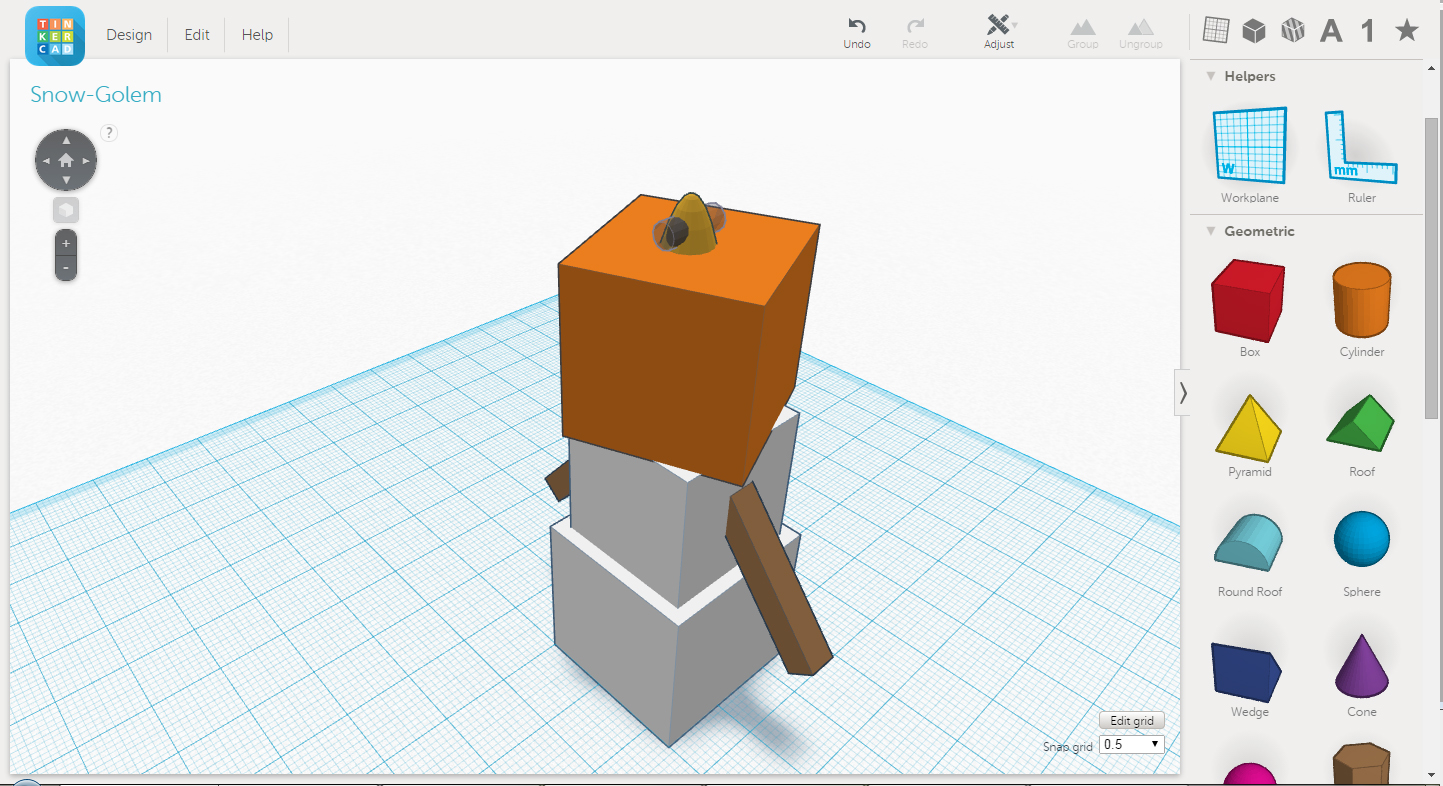Screen dimensions: 1443x786
Task: Select the green Roof shape
Action: coord(1361,435)
